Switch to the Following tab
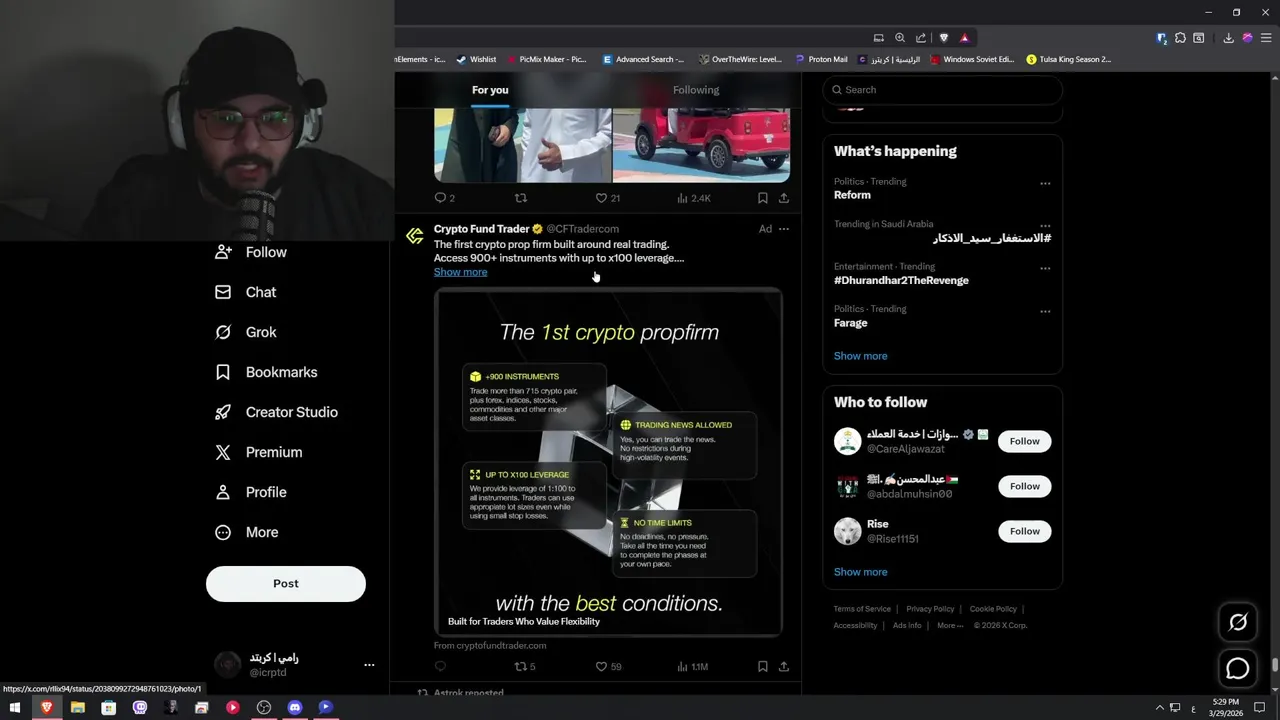Image resolution: width=1280 pixels, height=720 pixels. 696,90
